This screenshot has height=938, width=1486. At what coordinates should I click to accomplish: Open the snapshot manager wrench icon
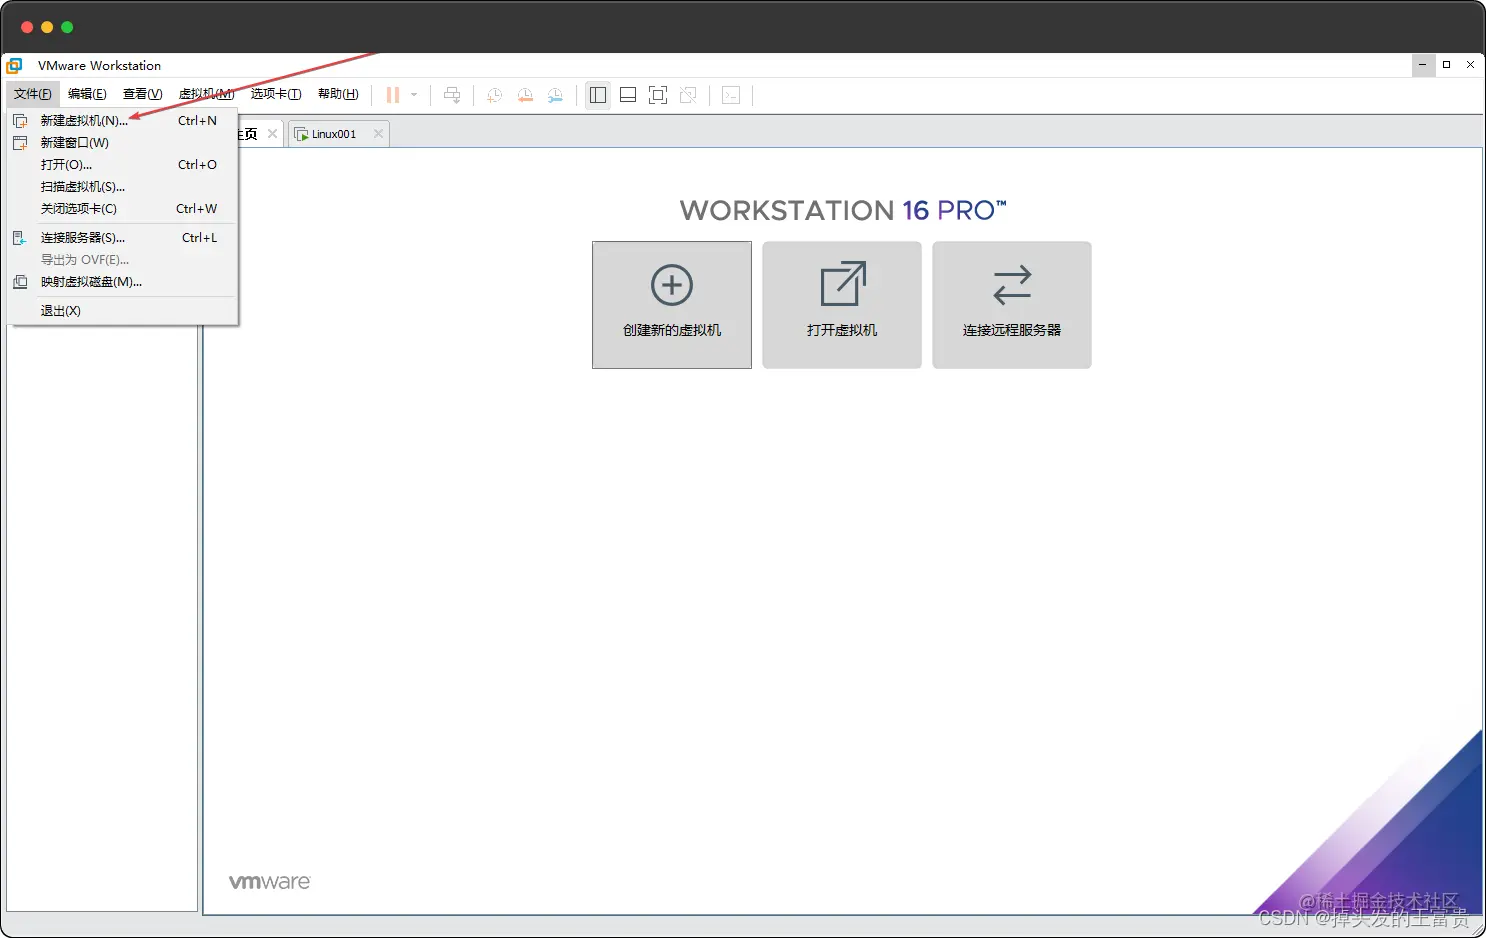[555, 95]
